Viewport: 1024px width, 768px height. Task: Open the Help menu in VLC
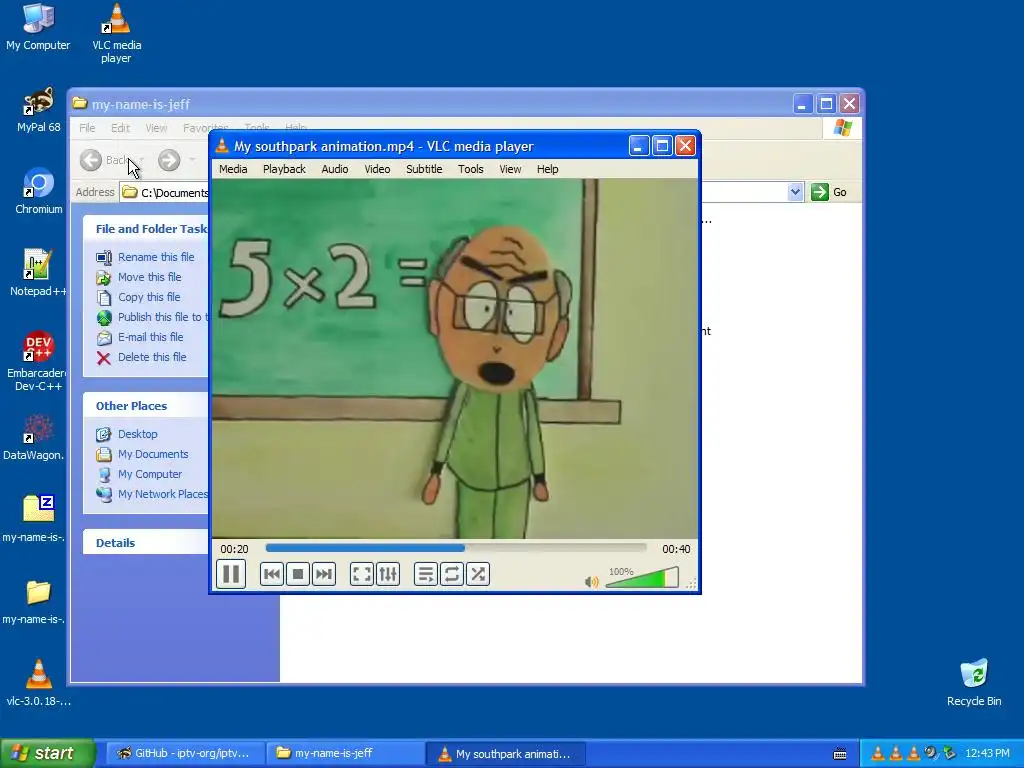coord(547,169)
